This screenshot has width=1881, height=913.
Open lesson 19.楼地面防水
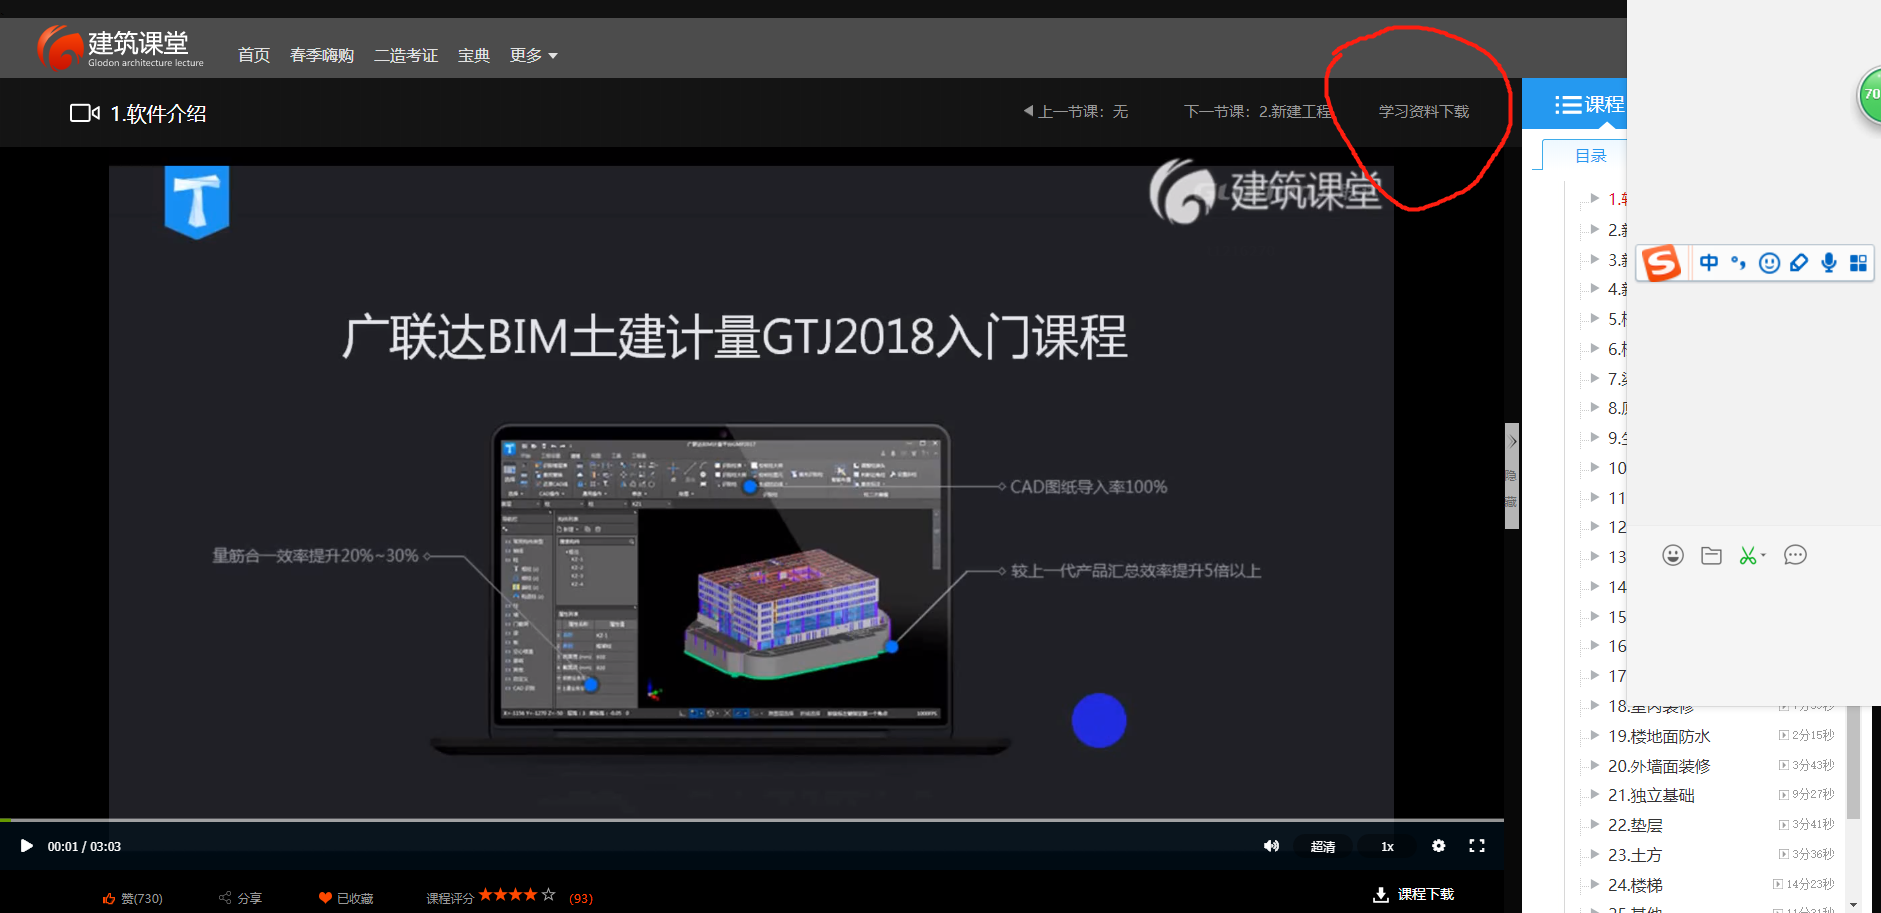1659,736
